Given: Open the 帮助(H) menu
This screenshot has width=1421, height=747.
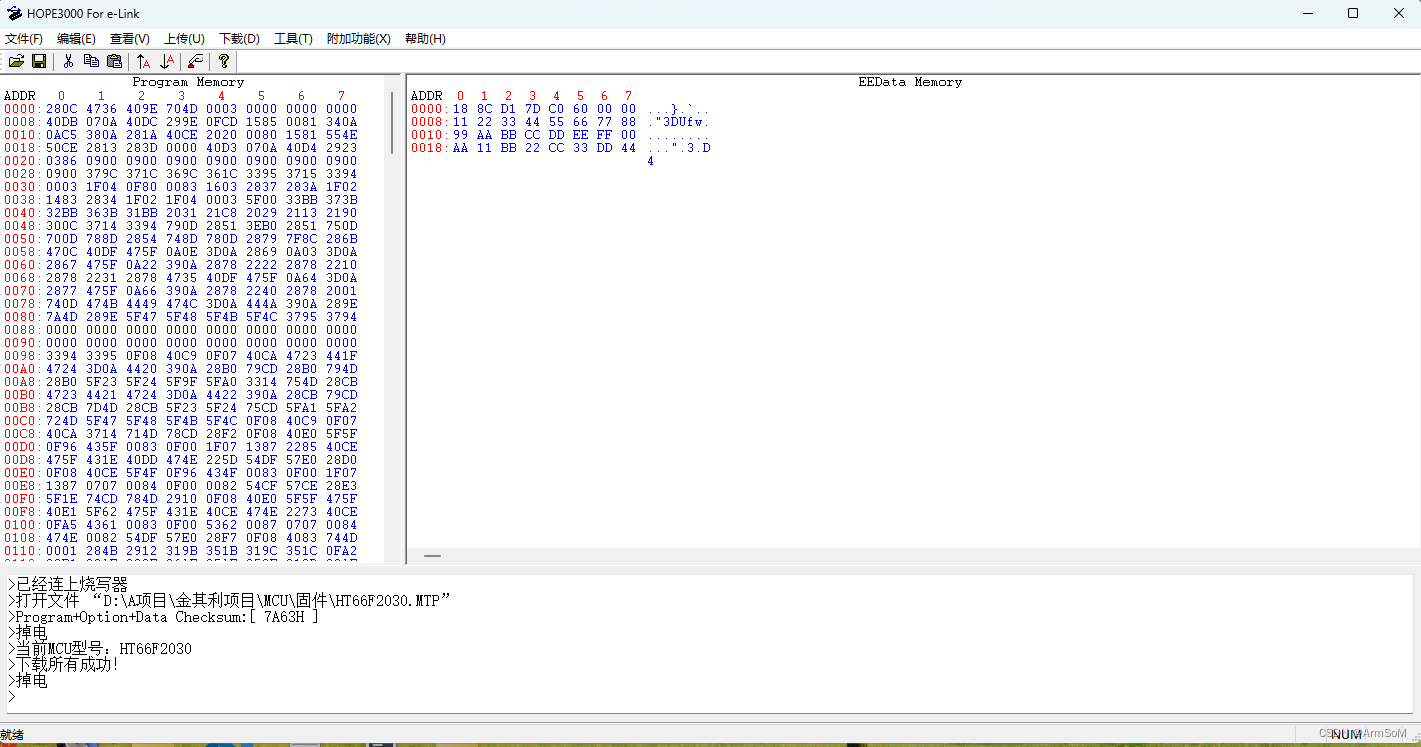Looking at the screenshot, I should click(x=425, y=39).
